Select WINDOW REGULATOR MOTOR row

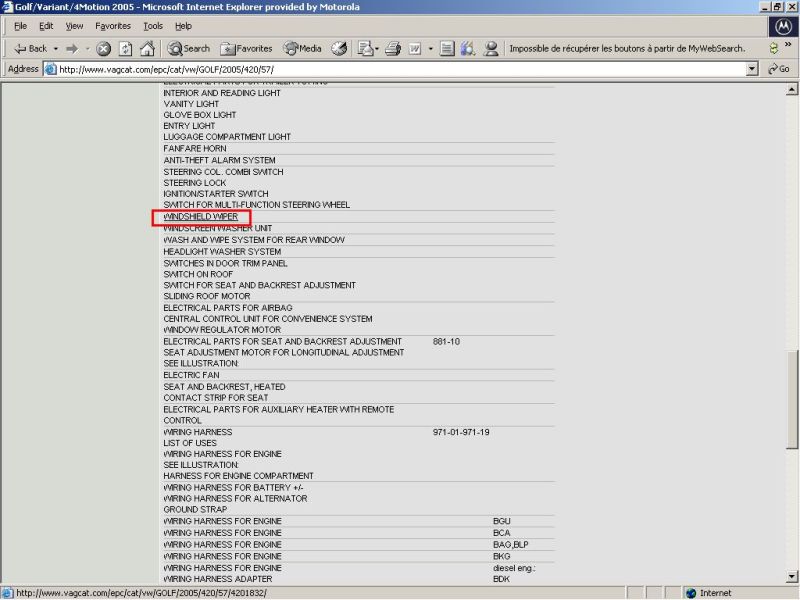[222, 330]
